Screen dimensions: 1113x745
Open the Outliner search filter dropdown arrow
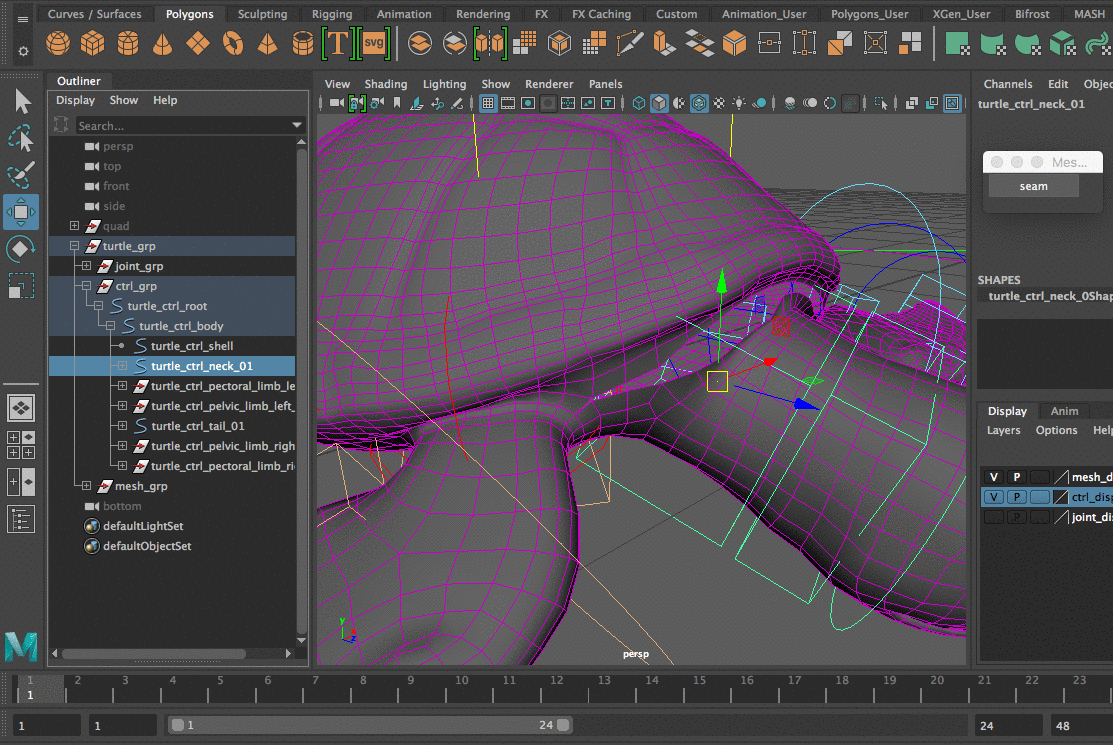(297, 125)
